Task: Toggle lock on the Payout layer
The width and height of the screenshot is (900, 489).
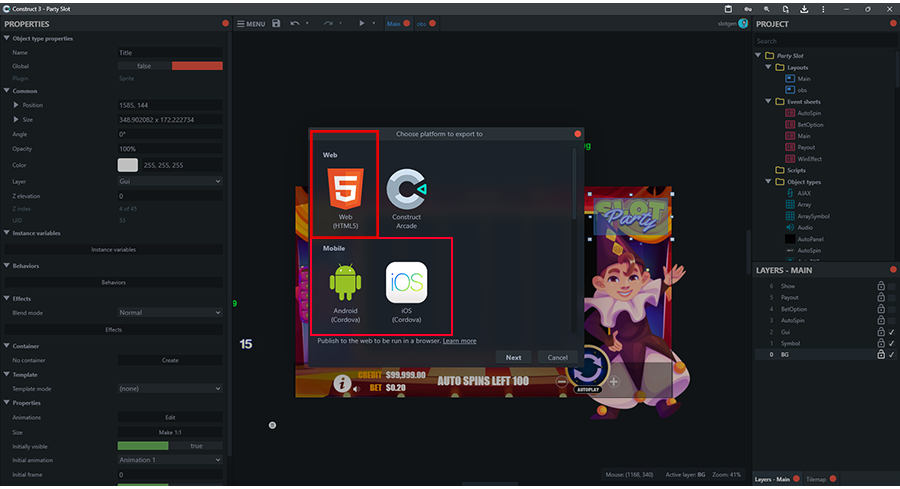Action: point(880,297)
